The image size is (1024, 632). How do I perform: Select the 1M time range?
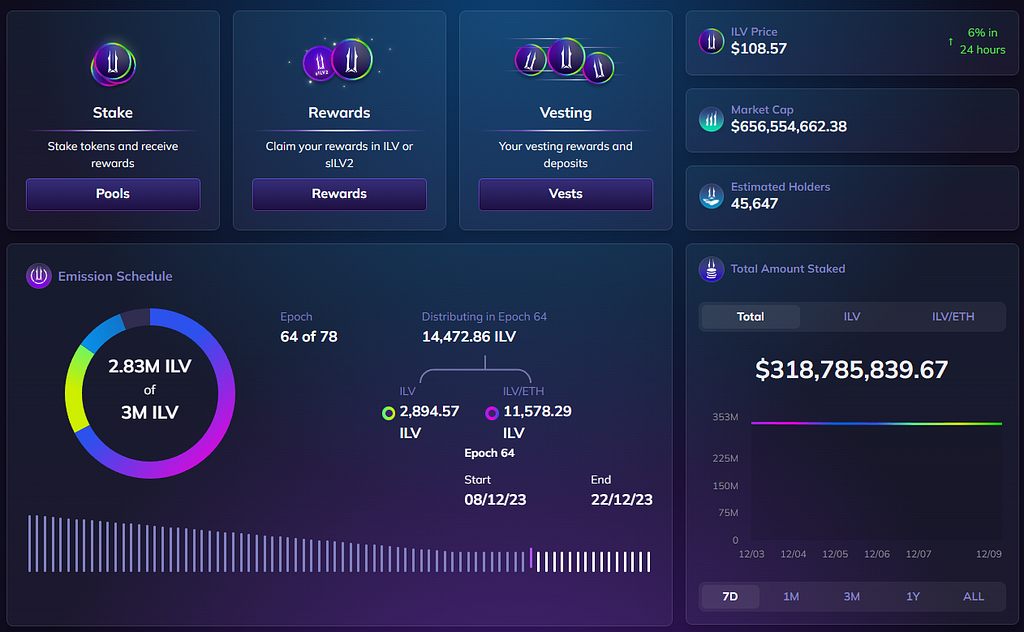click(x=791, y=596)
